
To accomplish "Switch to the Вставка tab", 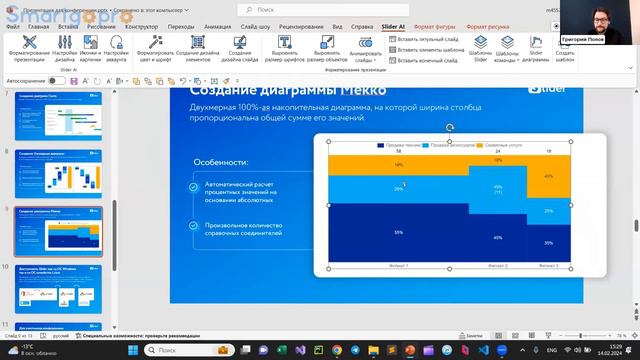I will 68,27.
